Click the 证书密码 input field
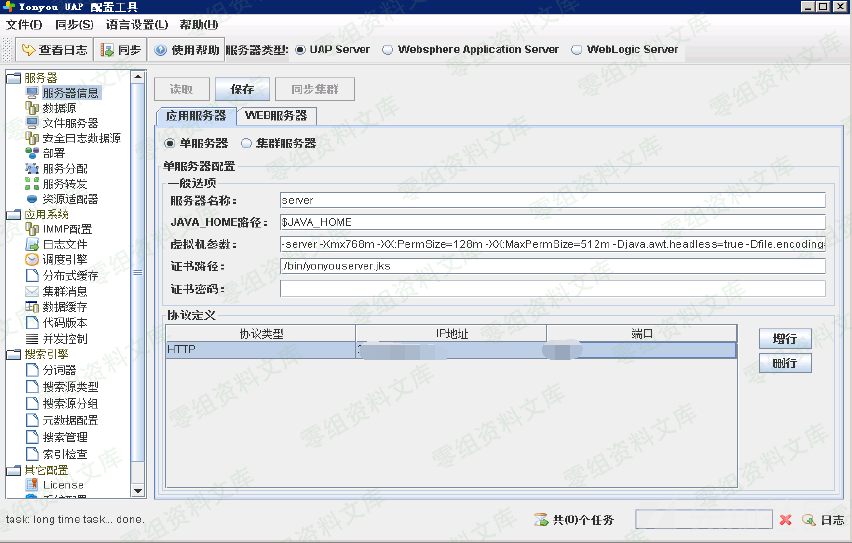The height and width of the screenshot is (543, 852). (552, 289)
